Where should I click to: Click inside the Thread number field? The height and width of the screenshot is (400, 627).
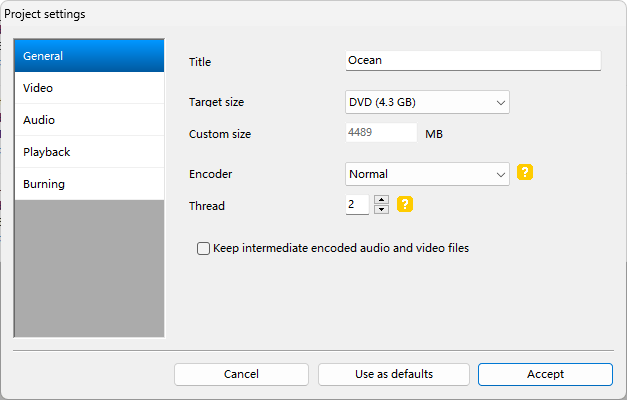coord(357,205)
